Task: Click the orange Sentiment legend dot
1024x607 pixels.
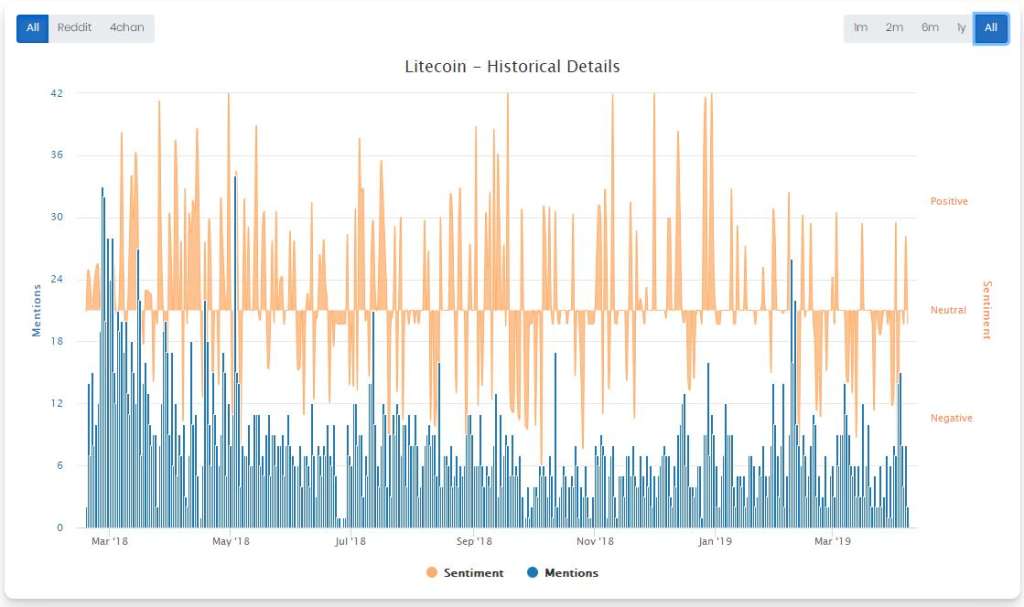Action: pyautogui.click(x=432, y=573)
